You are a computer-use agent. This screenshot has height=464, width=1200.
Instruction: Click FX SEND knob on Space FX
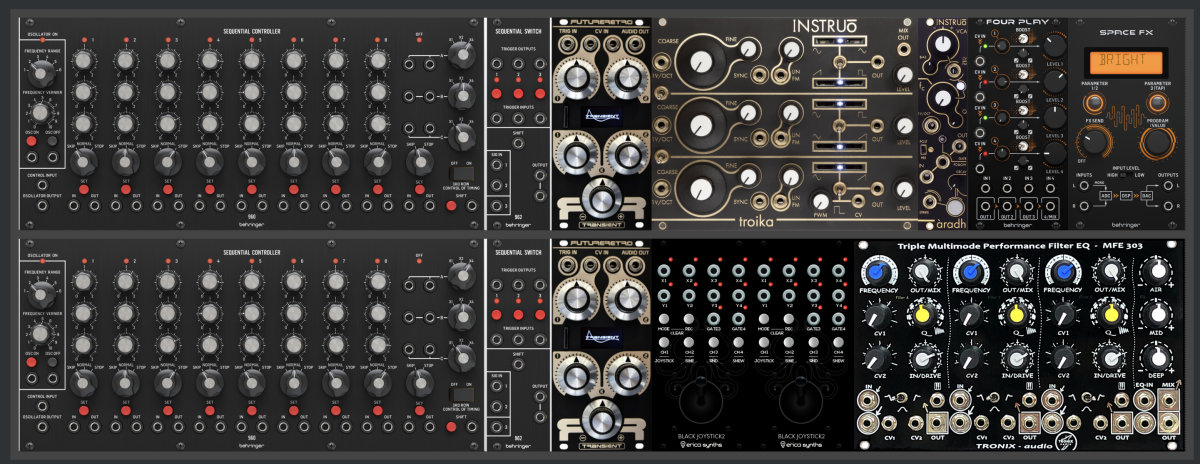(1095, 142)
